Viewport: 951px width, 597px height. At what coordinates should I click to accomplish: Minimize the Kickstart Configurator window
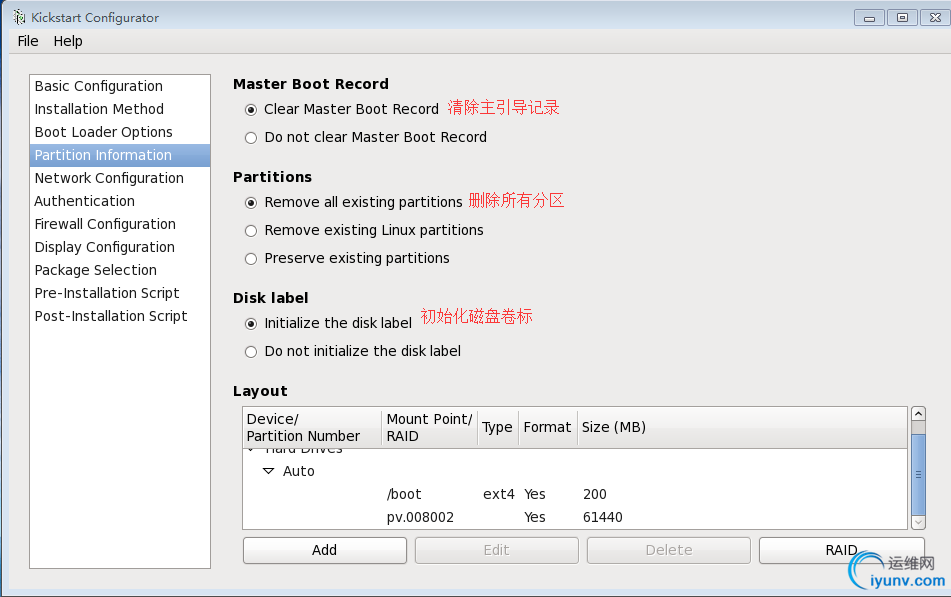click(869, 18)
